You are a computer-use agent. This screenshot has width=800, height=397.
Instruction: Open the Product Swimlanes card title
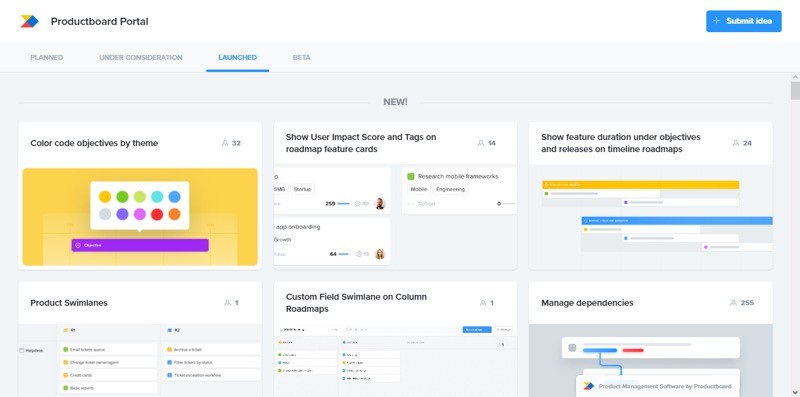(69, 303)
